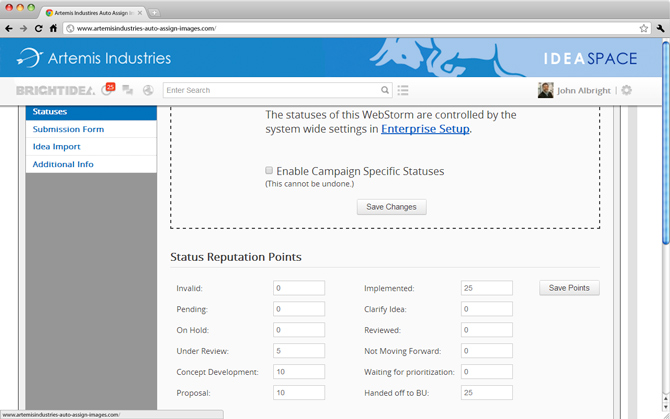This screenshot has height=419, width=670.
Task: Open the list view icon beside search
Action: [403, 90]
